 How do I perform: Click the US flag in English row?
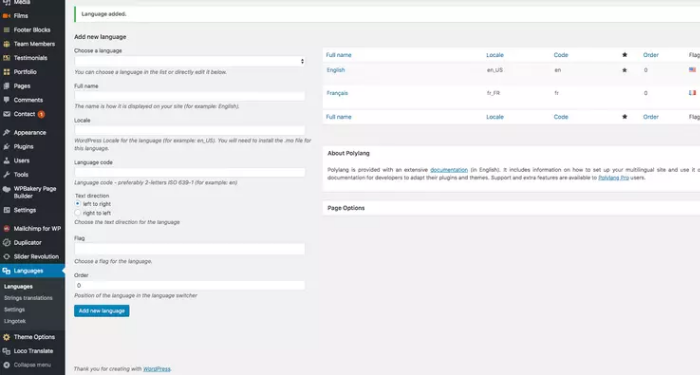[x=692, y=70]
